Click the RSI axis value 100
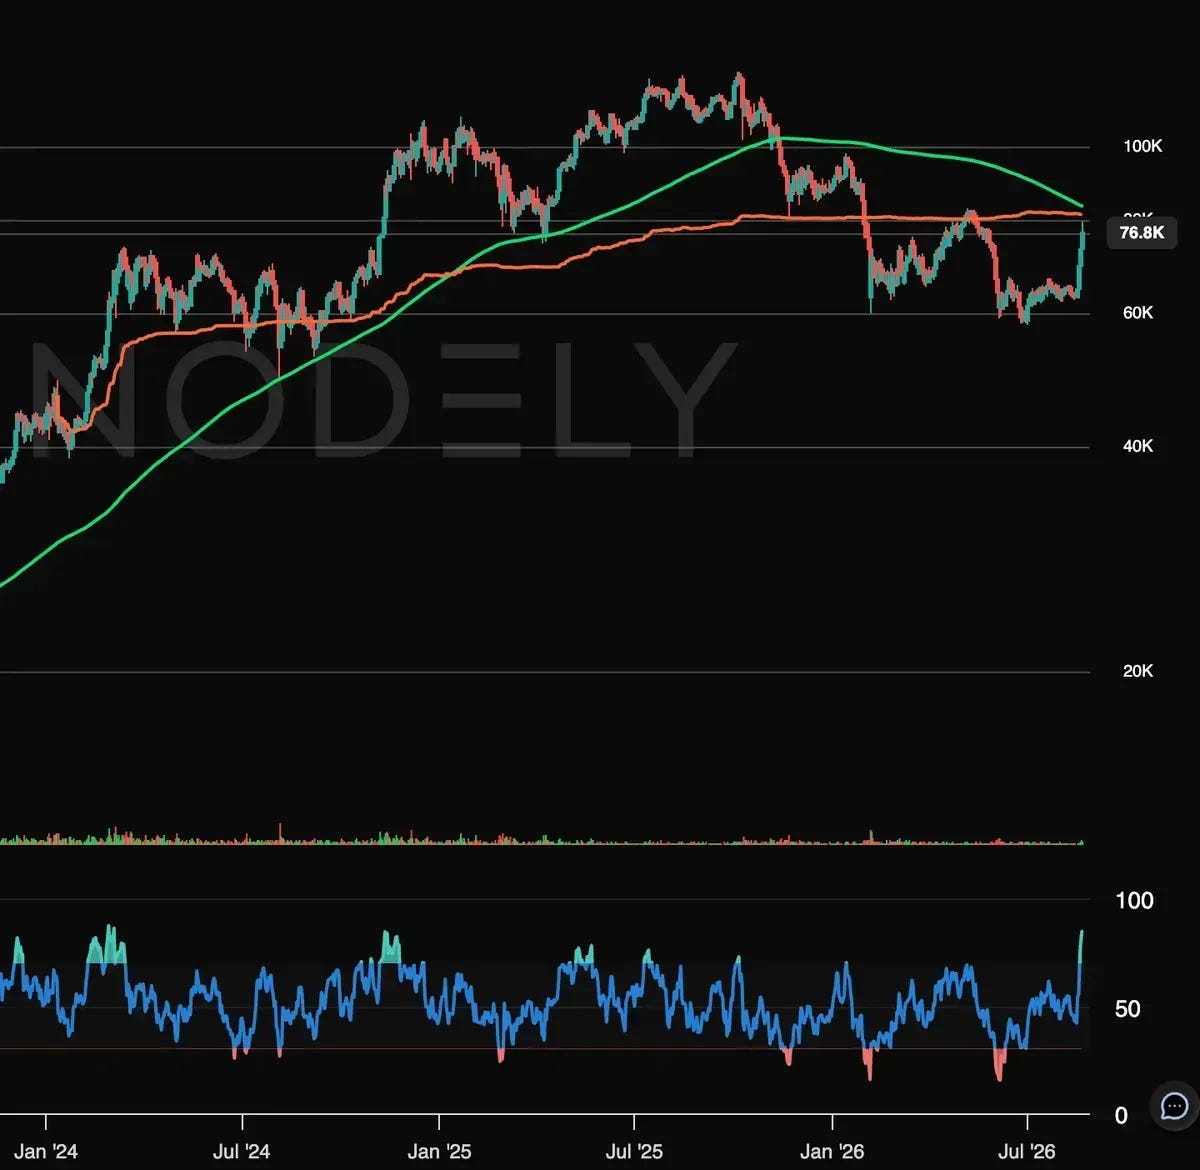The width and height of the screenshot is (1200, 1170). 1134,901
